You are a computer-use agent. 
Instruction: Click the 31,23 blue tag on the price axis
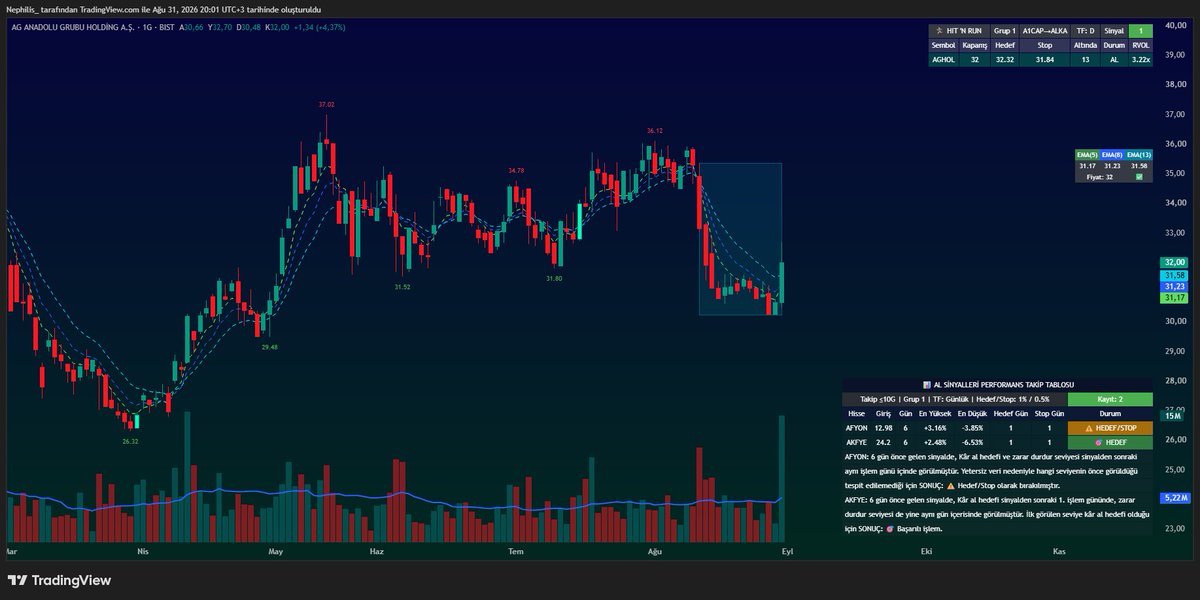pyautogui.click(x=1173, y=286)
